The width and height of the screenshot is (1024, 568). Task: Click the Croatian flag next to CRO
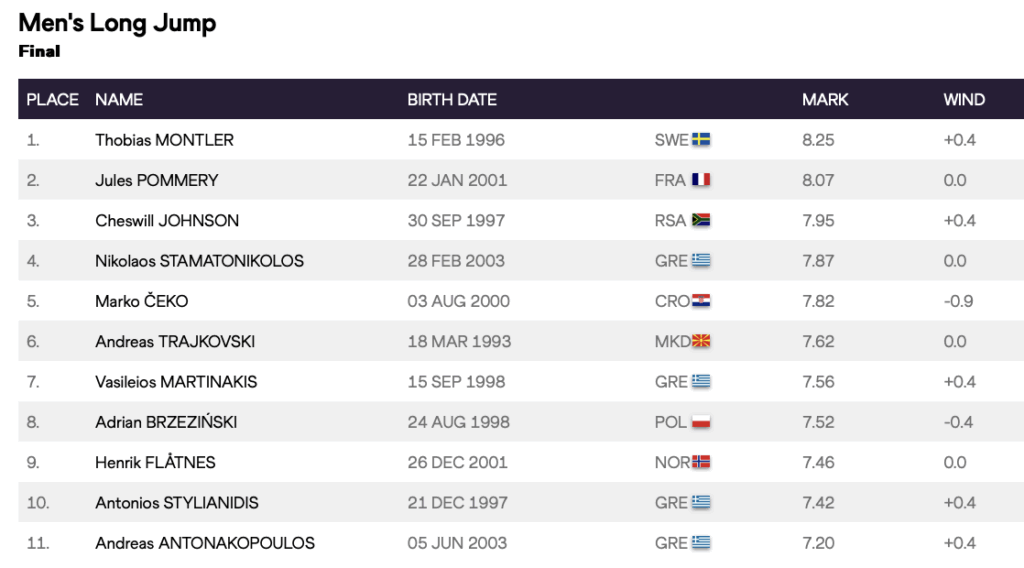point(700,301)
